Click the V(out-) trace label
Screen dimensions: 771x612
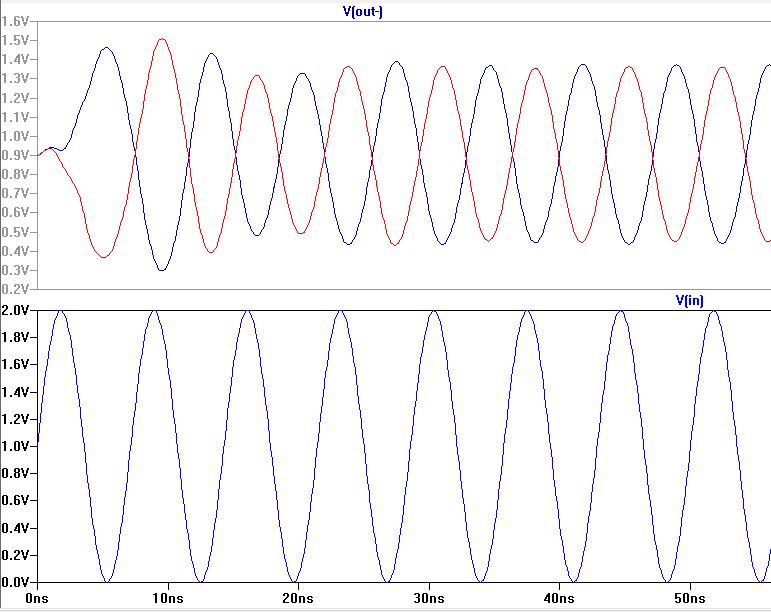point(362,12)
